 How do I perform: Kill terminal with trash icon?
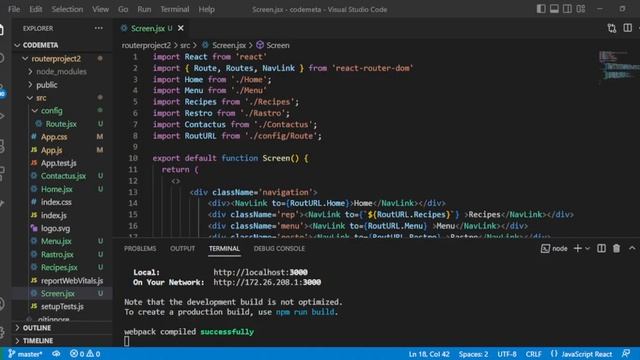click(x=616, y=248)
